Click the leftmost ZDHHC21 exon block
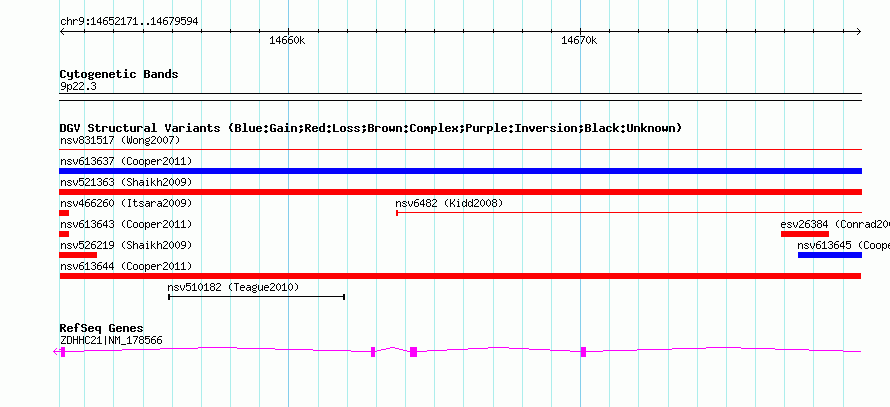Screen dimensions: 890x407 coord(63,352)
